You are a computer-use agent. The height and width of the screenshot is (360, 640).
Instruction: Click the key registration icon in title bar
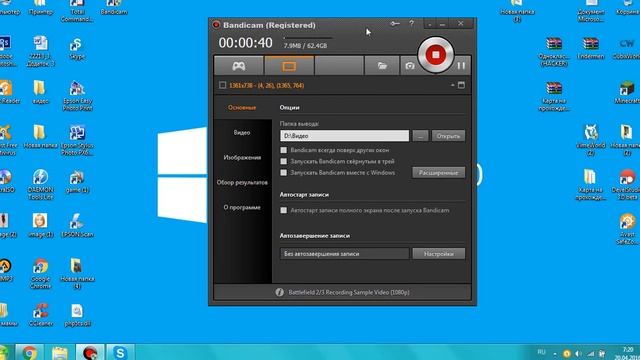[x=395, y=24]
